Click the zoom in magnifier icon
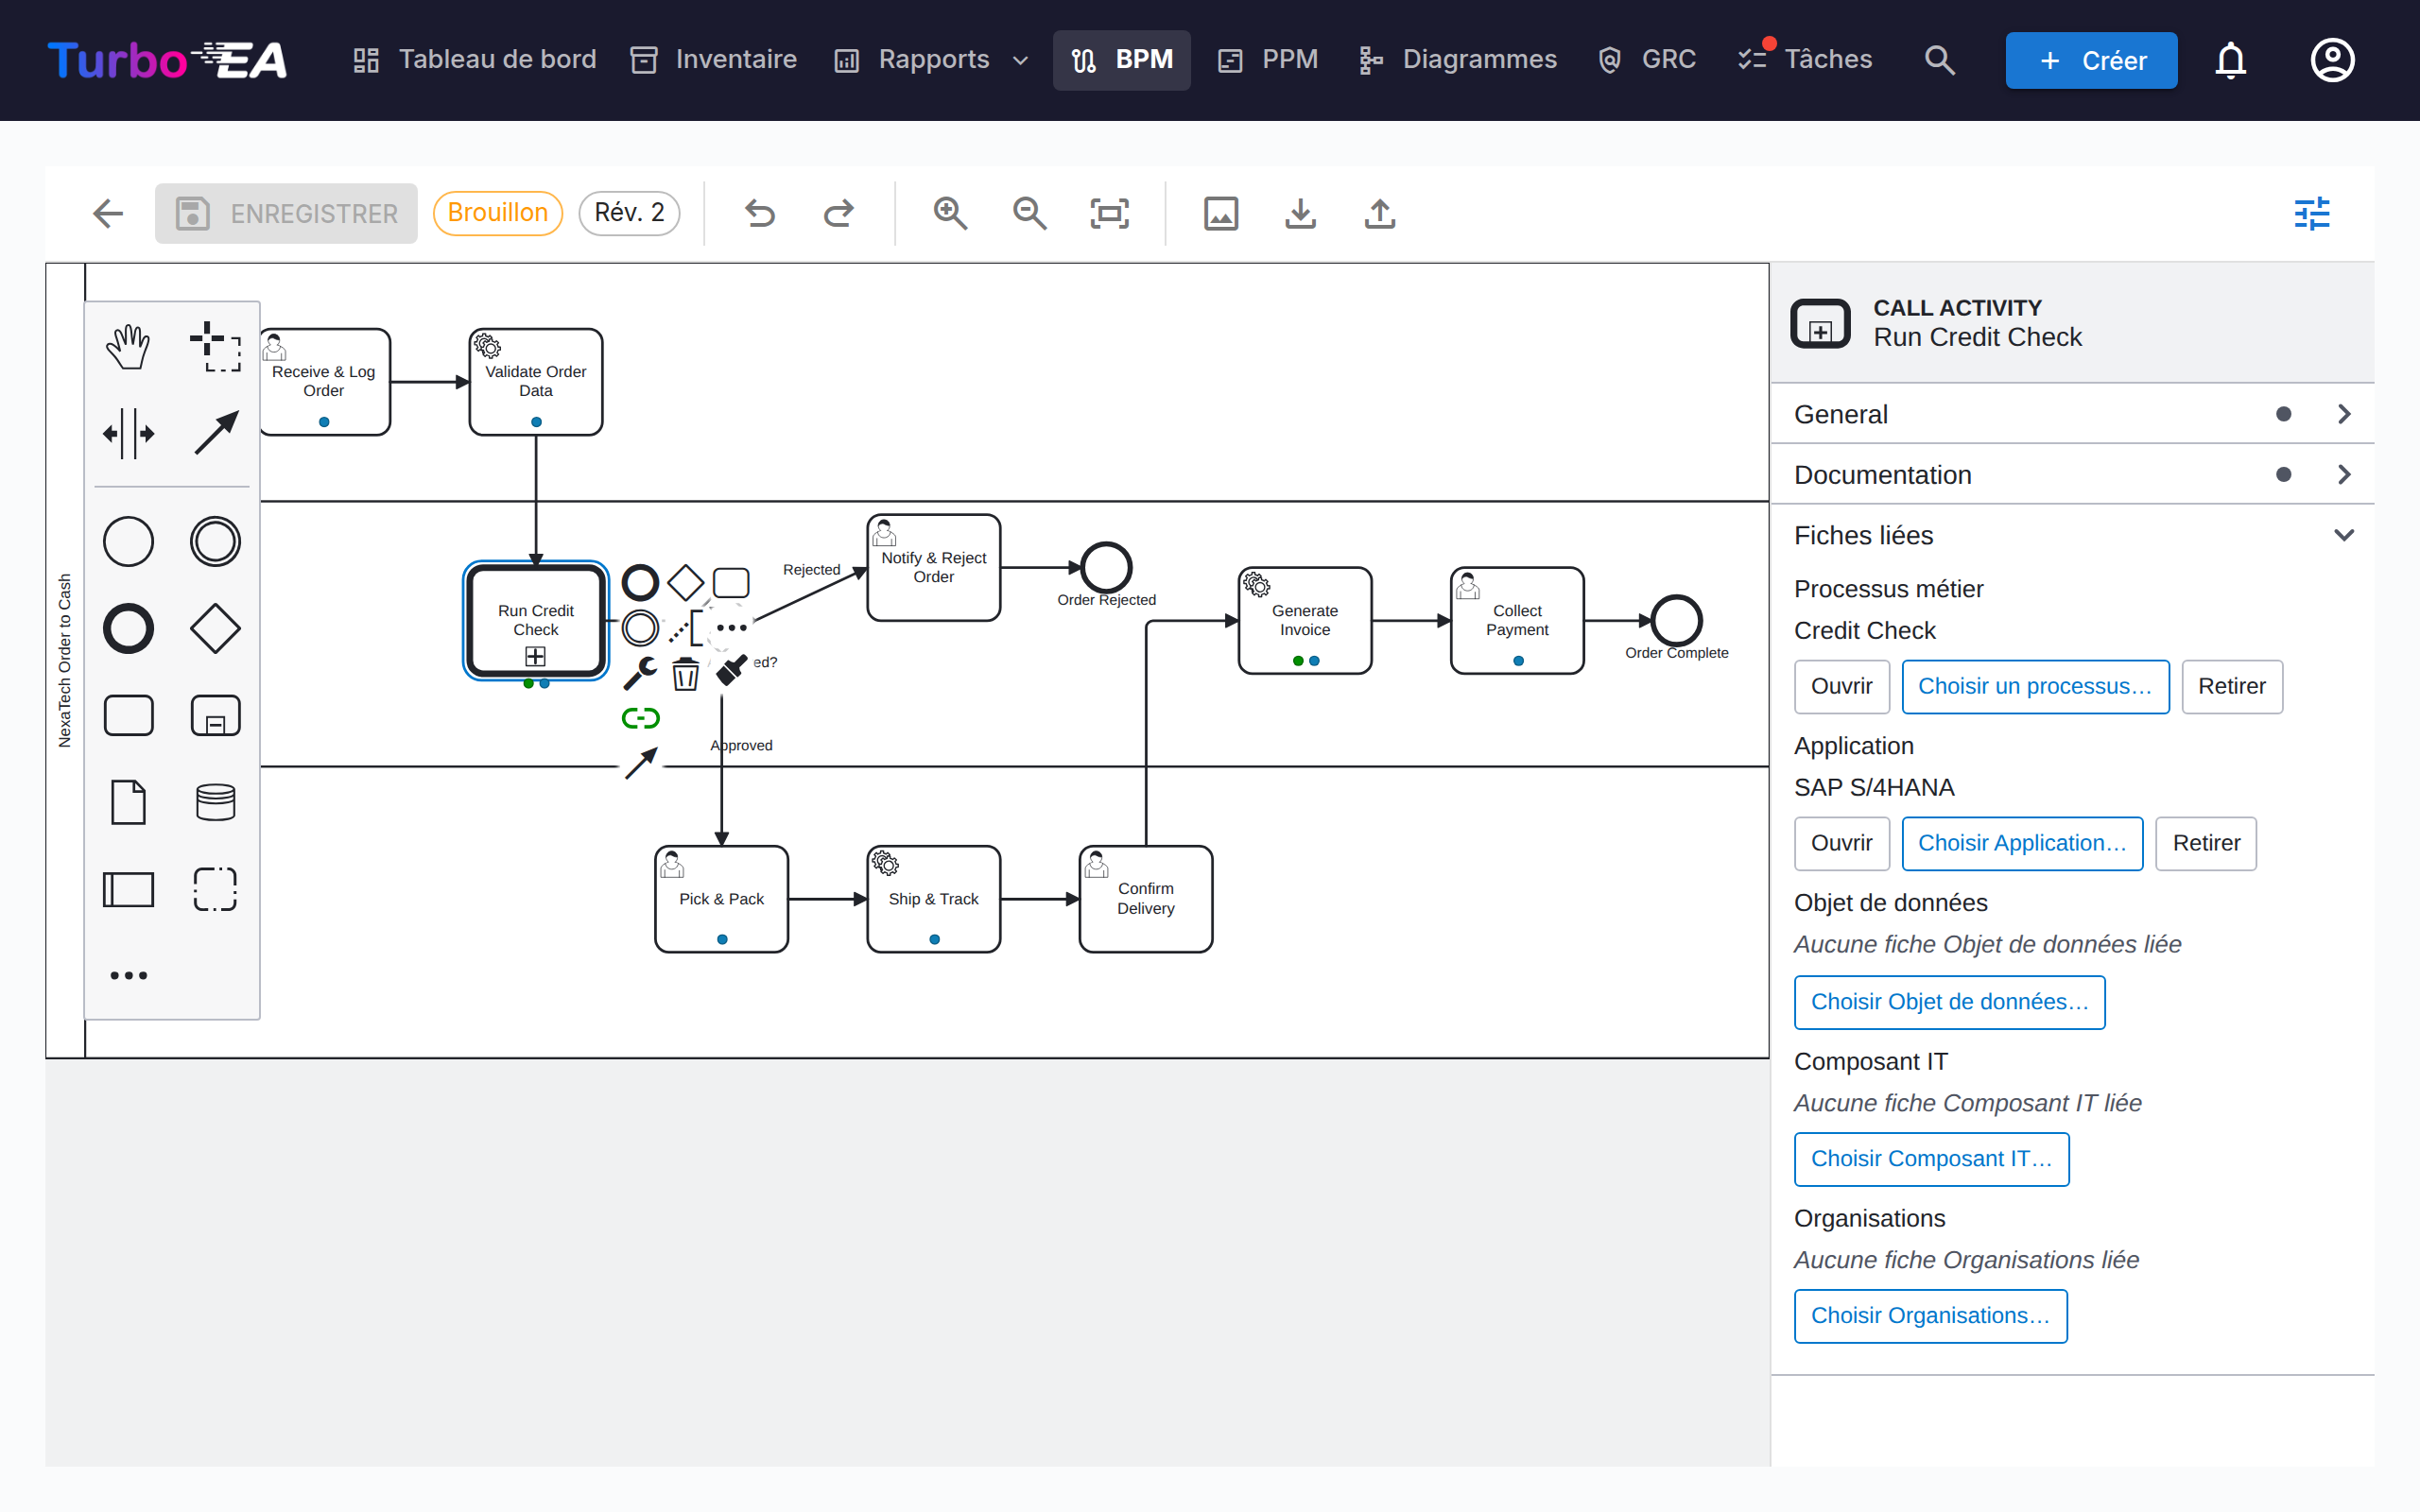2420x1512 pixels. (x=950, y=213)
